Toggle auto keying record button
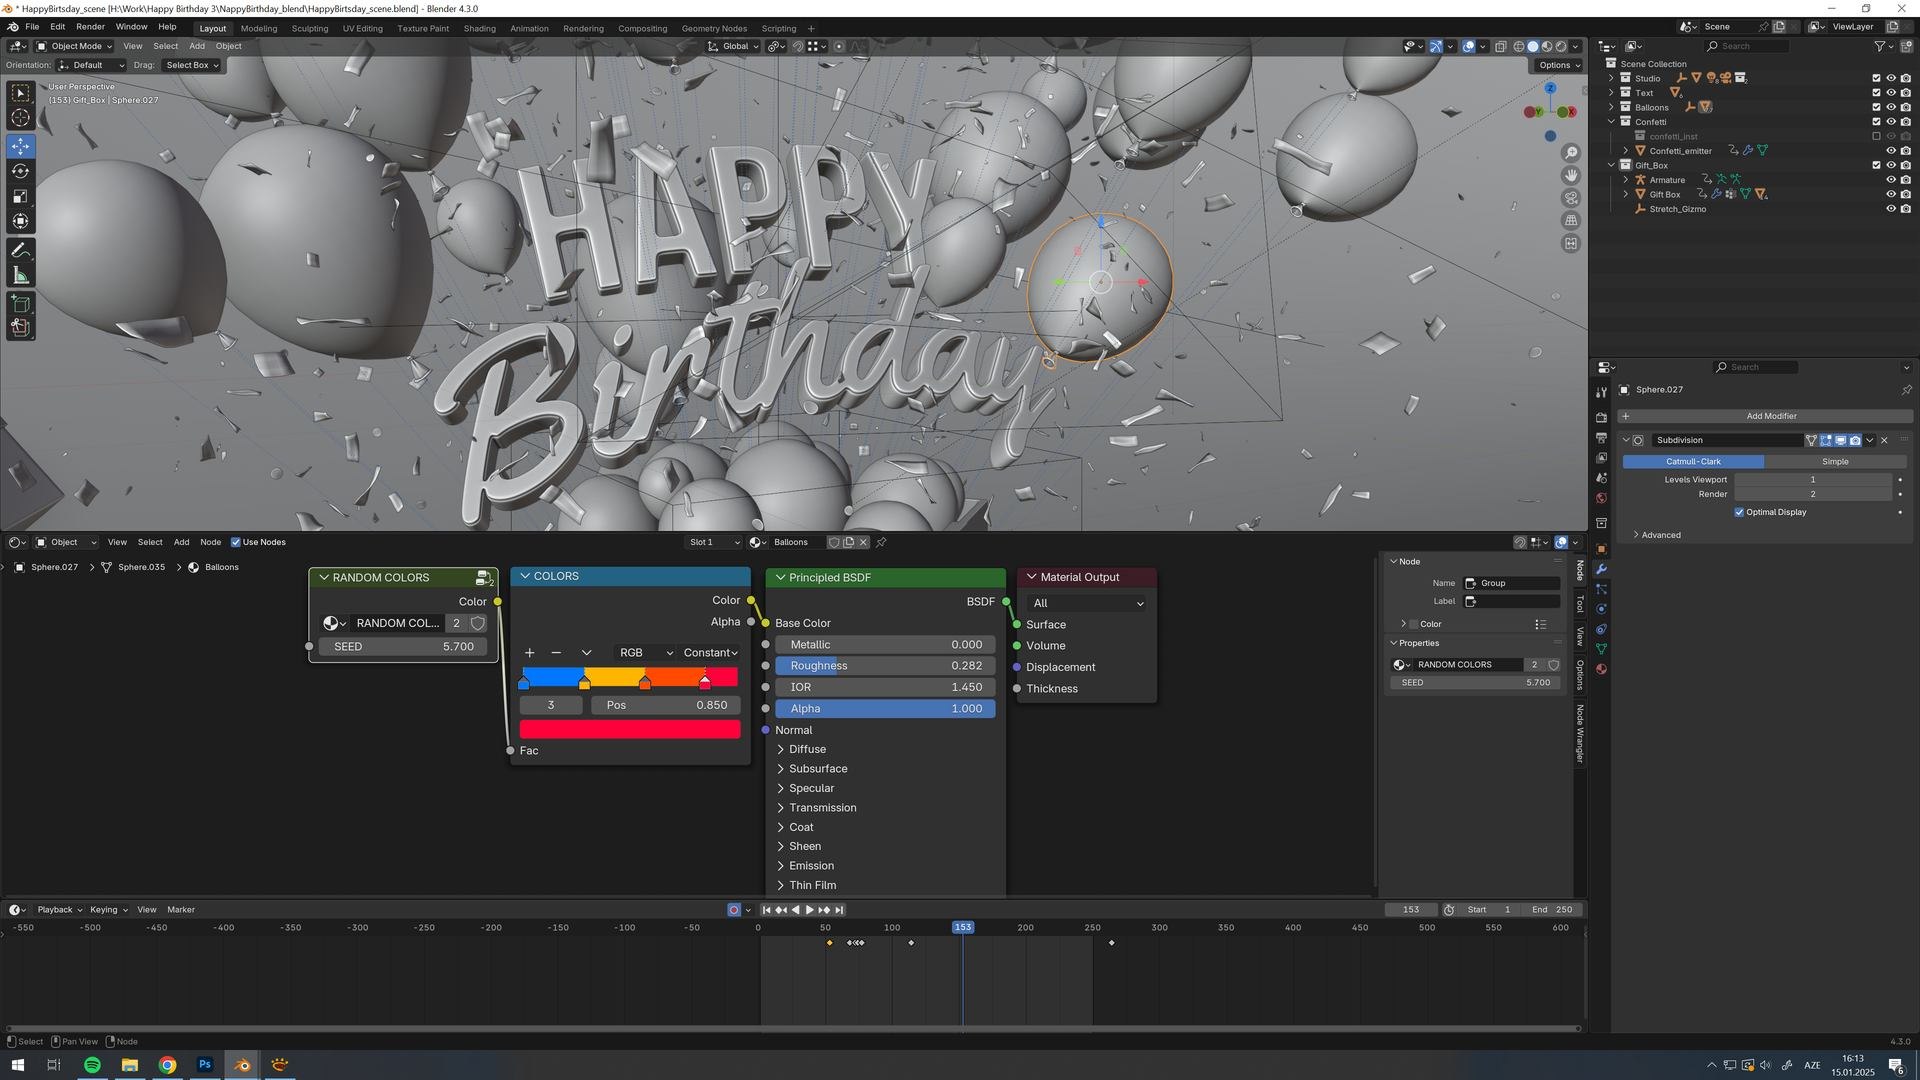This screenshot has height=1080, width=1920. tap(734, 910)
